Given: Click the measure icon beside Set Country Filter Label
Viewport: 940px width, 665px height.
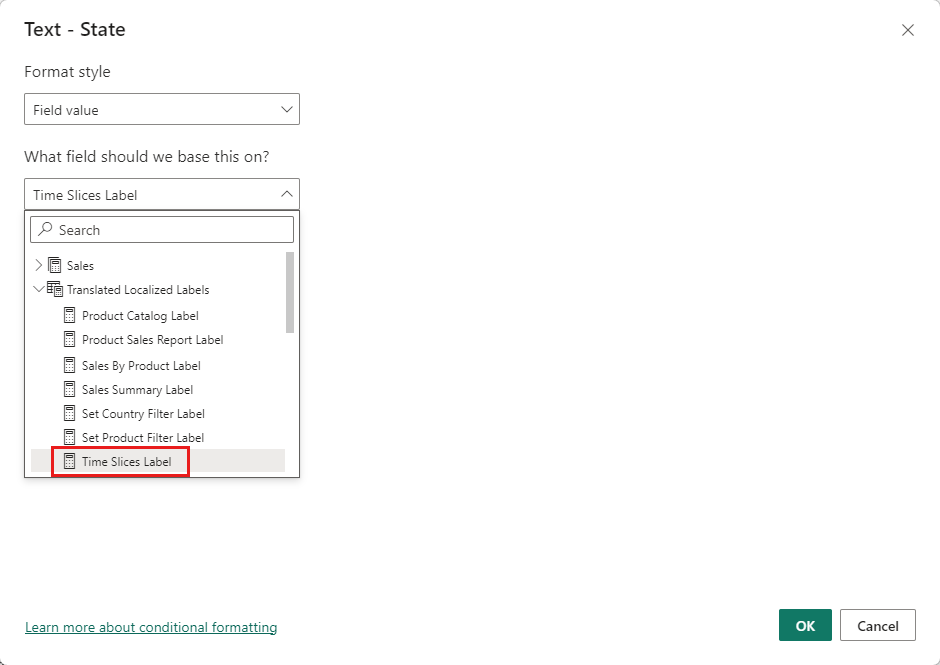Looking at the screenshot, I should 69,413.
